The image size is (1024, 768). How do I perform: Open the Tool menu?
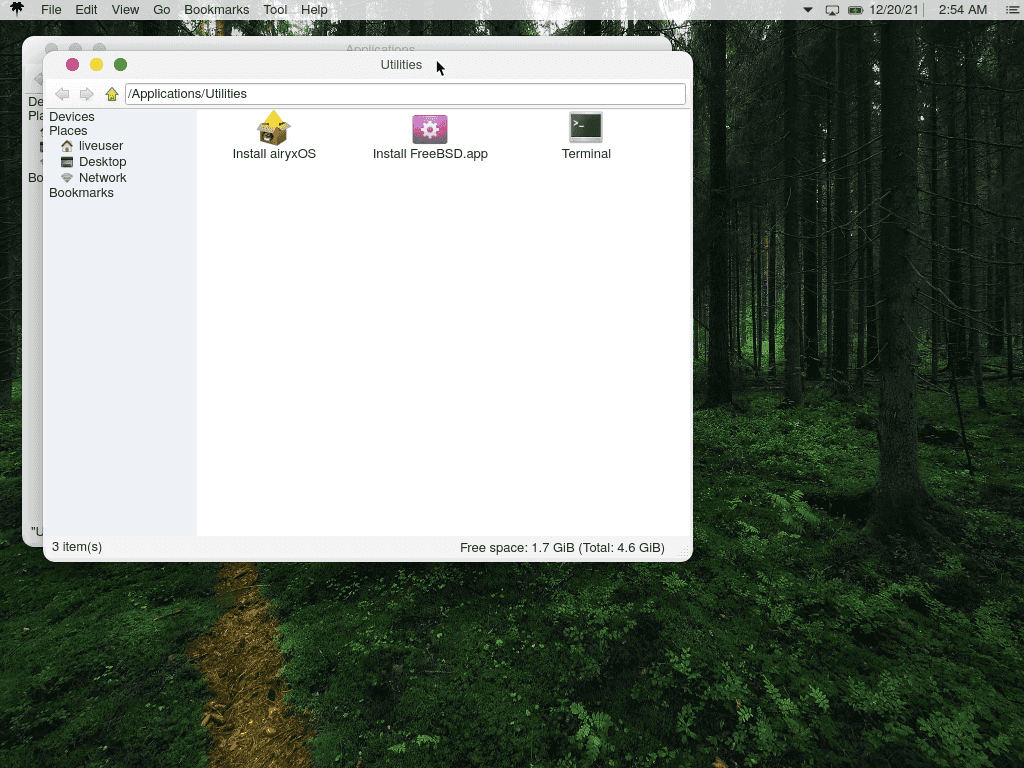click(x=275, y=9)
